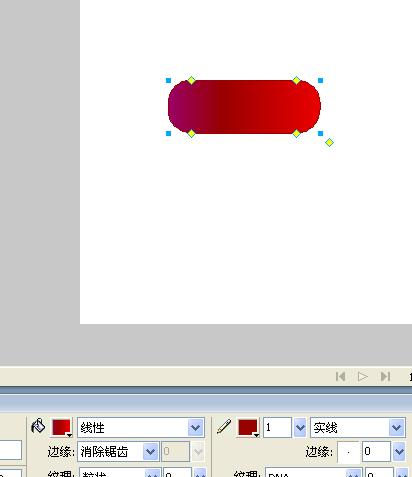
Task: Click the yellow diamond outside the bottom-right corner
Action: tap(329, 143)
